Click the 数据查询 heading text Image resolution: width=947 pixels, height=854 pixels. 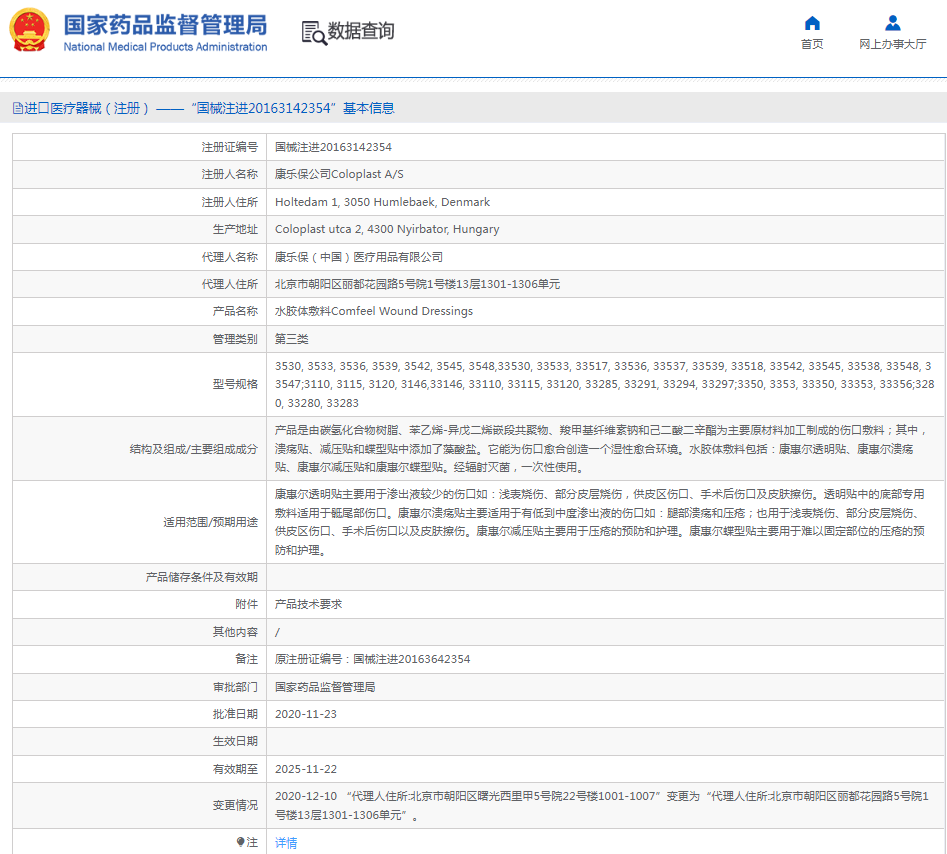(361, 32)
